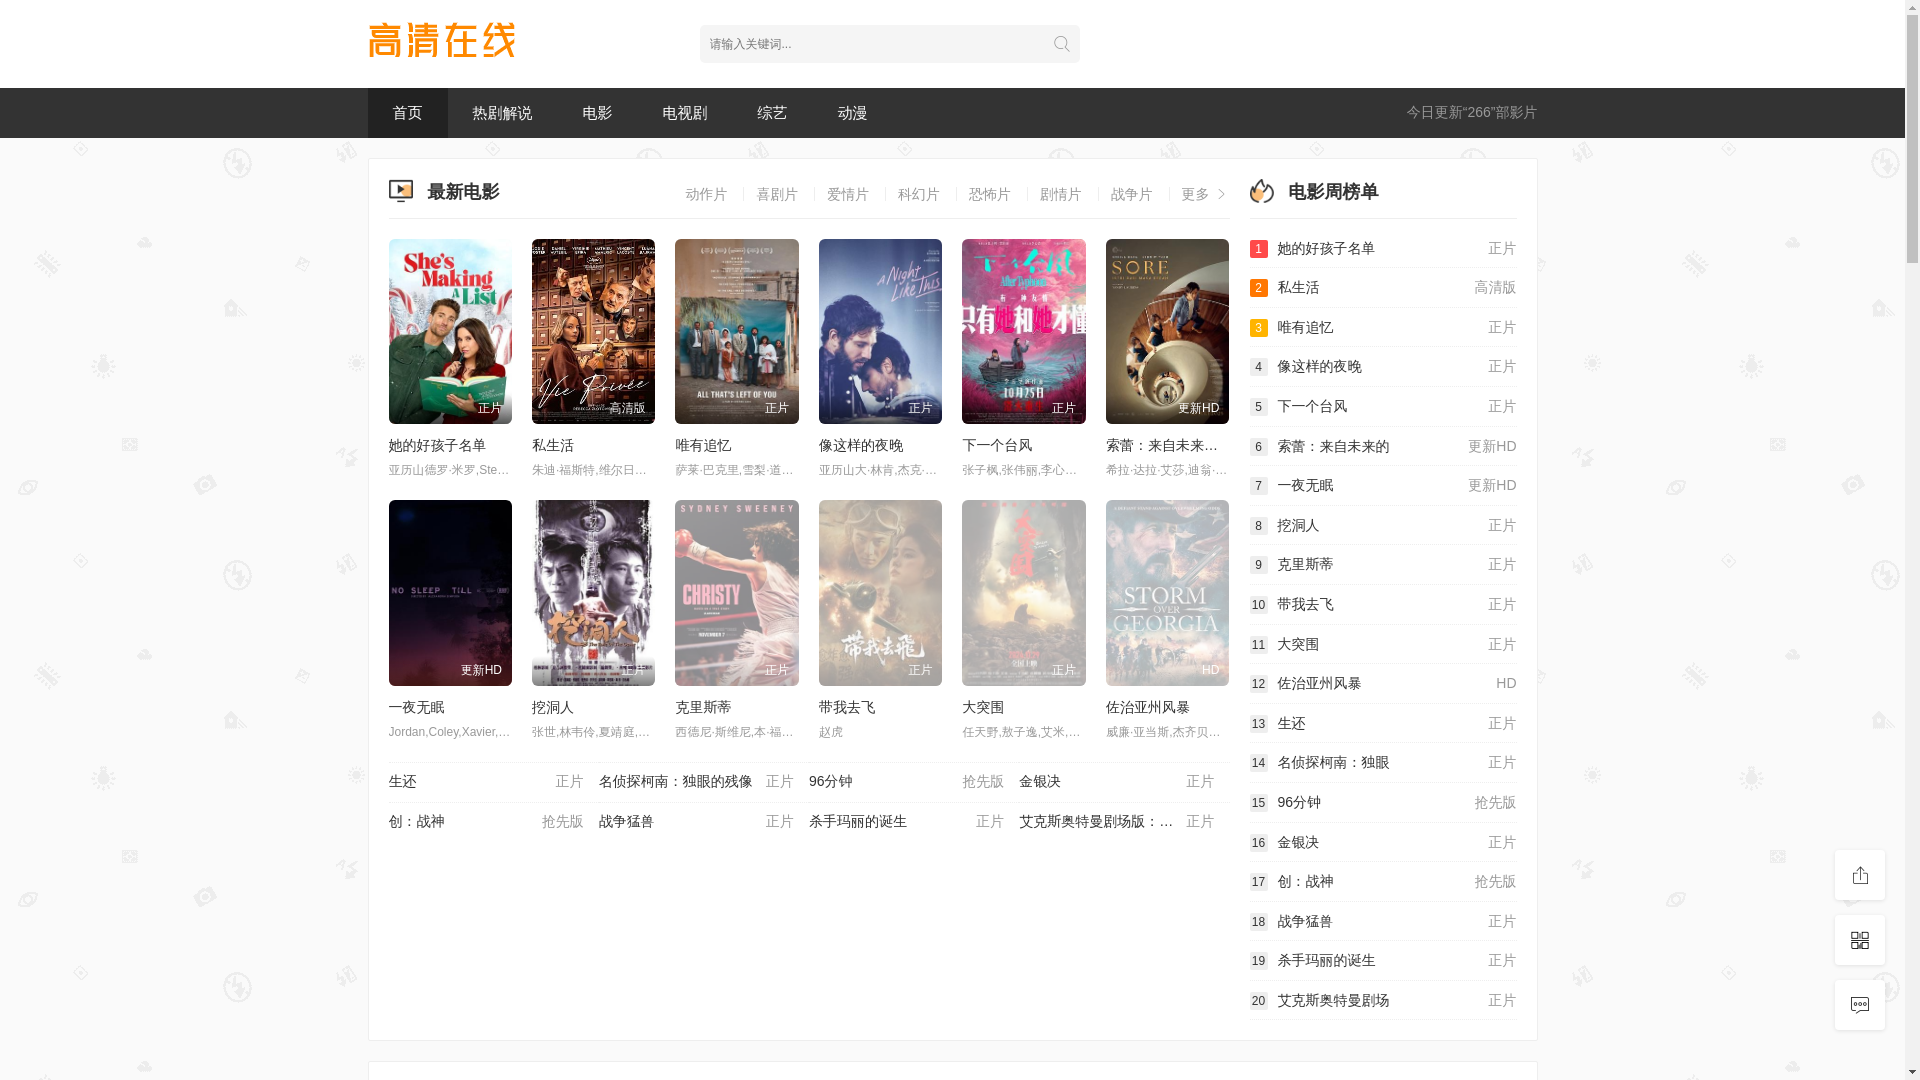
Task: Open the 电影 navigation tab
Action: coord(597,113)
